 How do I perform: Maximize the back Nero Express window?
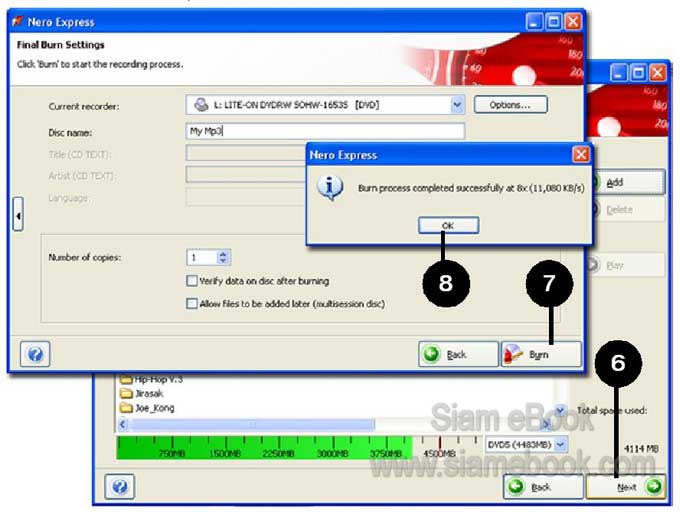click(638, 73)
